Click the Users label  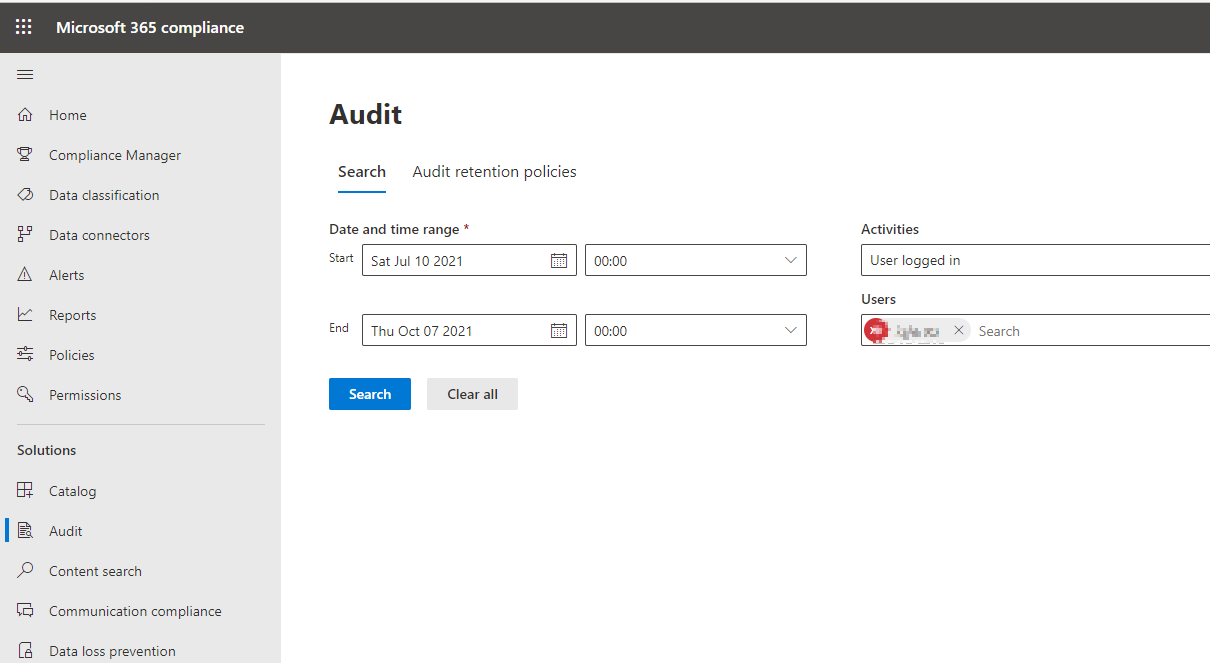coord(879,299)
